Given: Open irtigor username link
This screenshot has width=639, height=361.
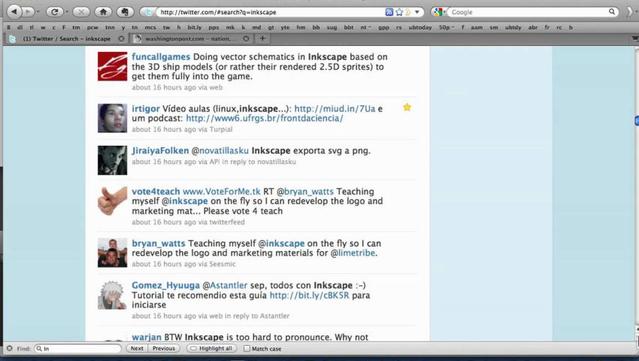Looking at the screenshot, I should point(145,109).
